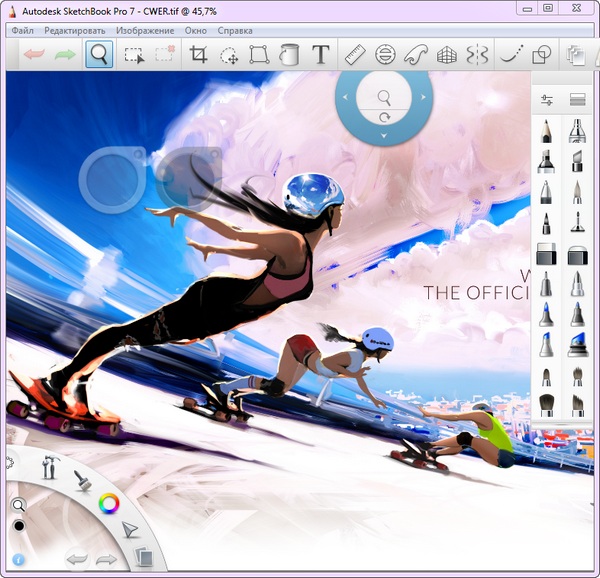
Task: Open the brushes lagoon paintbrush icon
Action: pyautogui.click(x=82, y=480)
